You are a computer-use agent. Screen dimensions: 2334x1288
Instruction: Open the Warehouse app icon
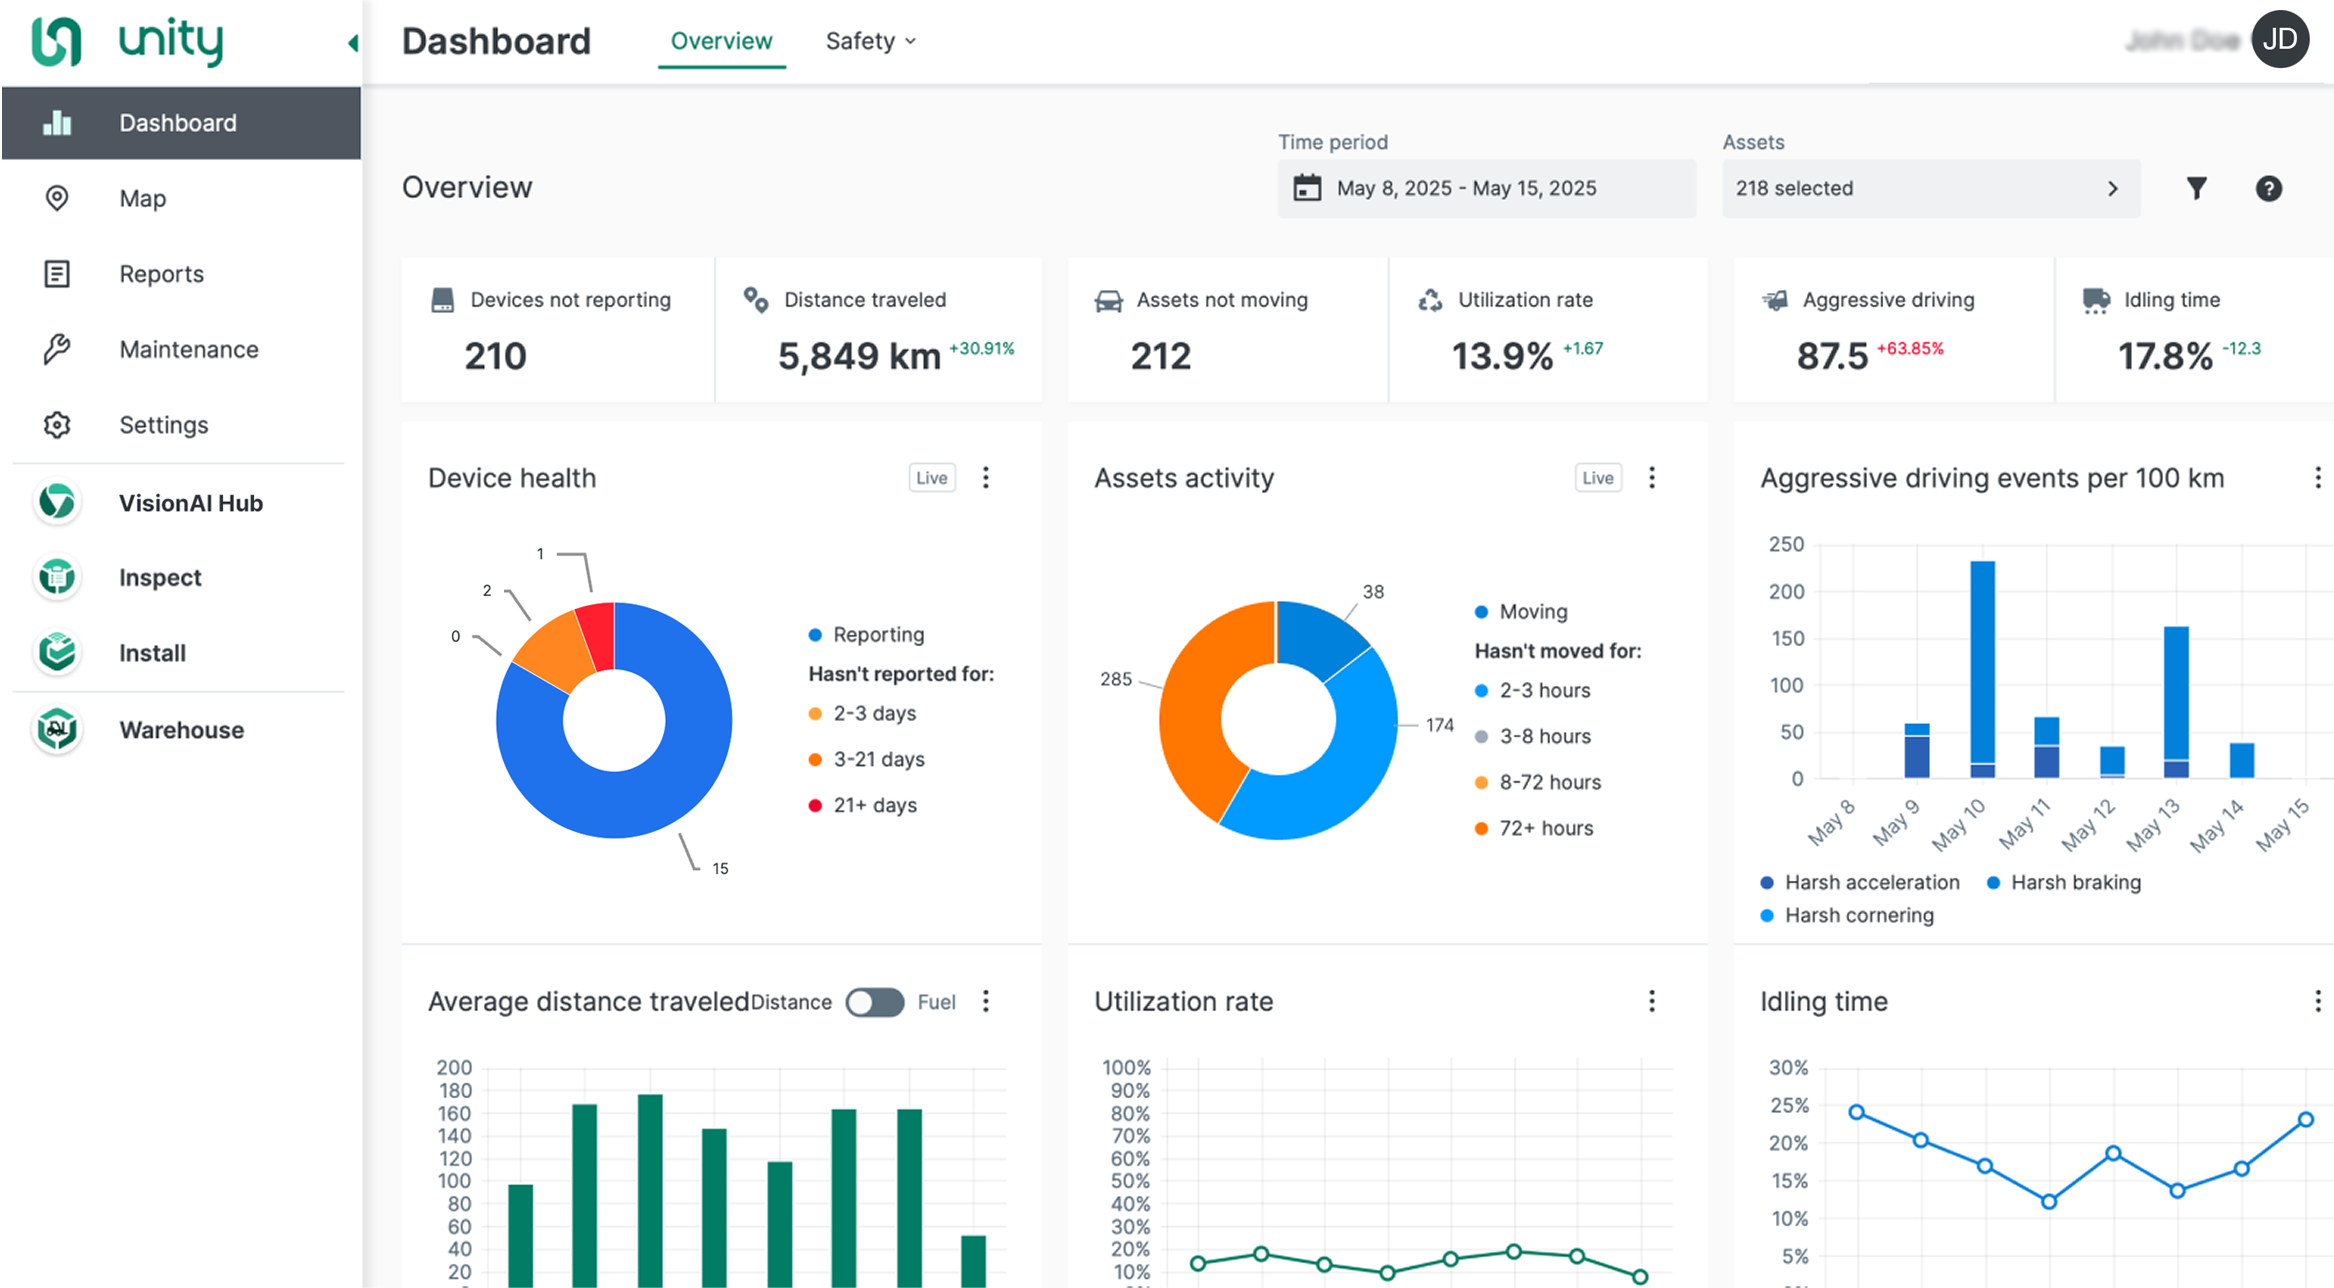pyautogui.click(x=57, y=729)
